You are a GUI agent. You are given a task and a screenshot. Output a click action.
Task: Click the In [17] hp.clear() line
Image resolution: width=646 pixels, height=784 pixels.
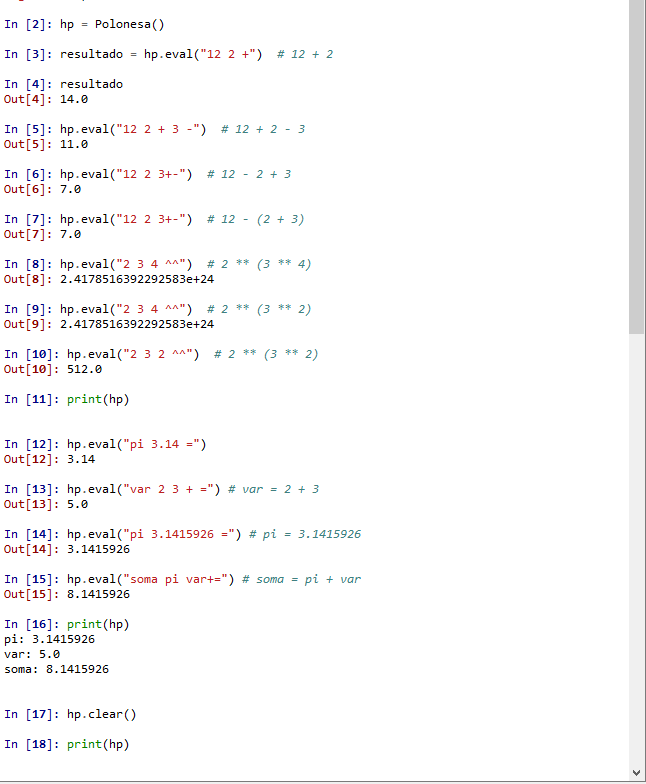coord(70,714)
